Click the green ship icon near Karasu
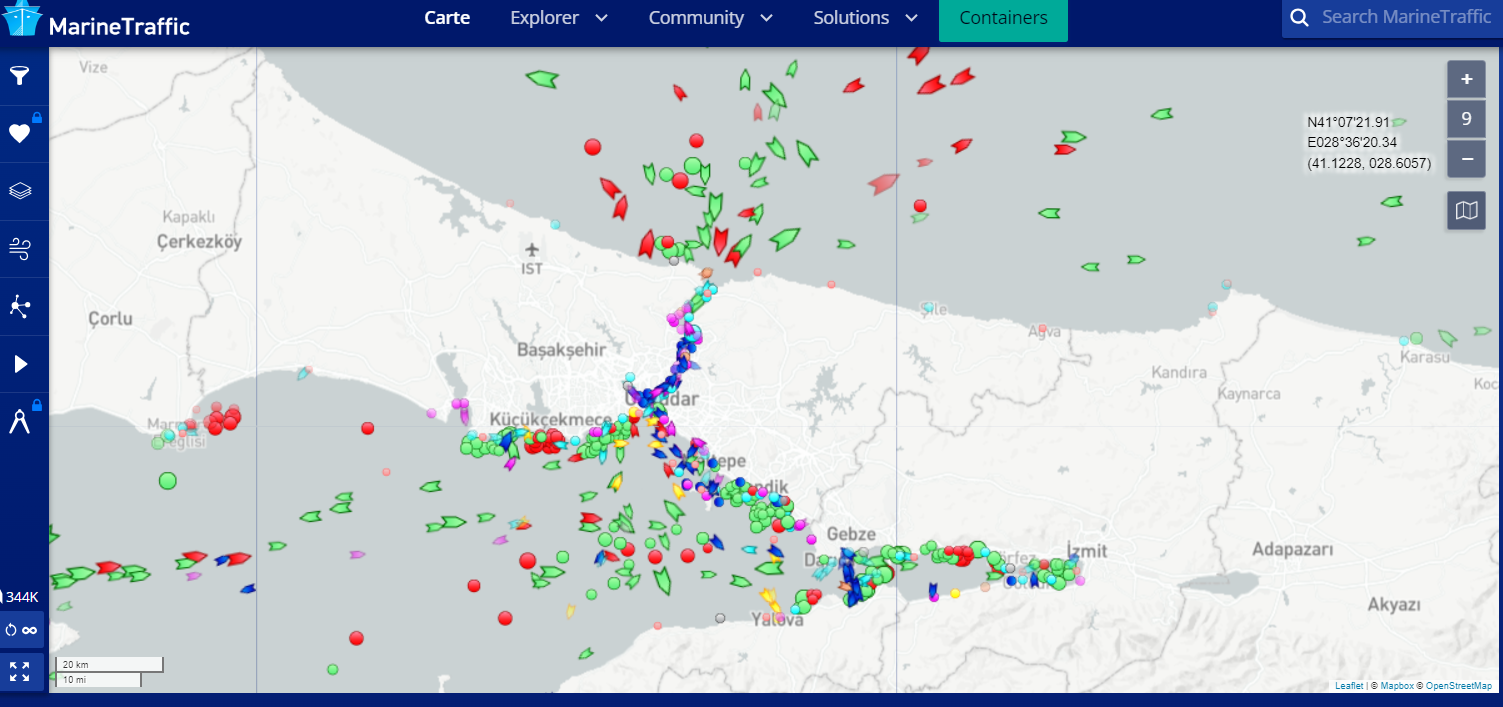This screenshot has width=1503, height=707. [x=1447, y=338]
